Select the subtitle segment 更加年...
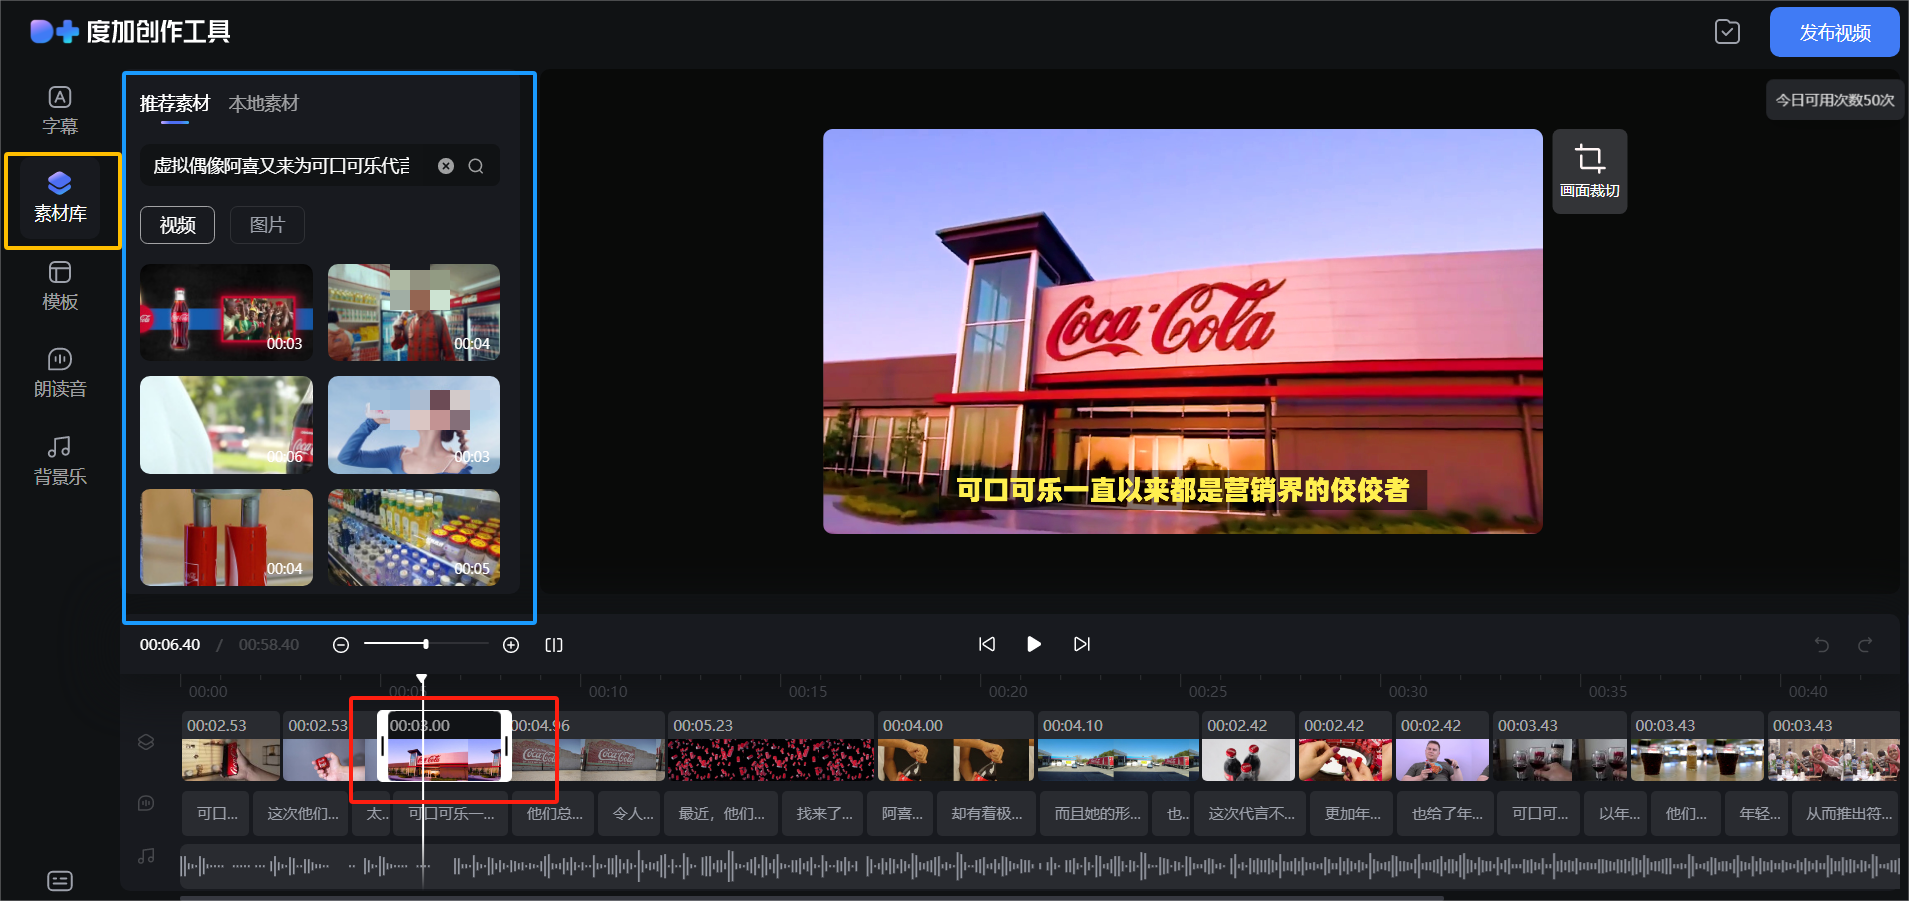Screen dimensions: 1909x901 point(1352,813)
